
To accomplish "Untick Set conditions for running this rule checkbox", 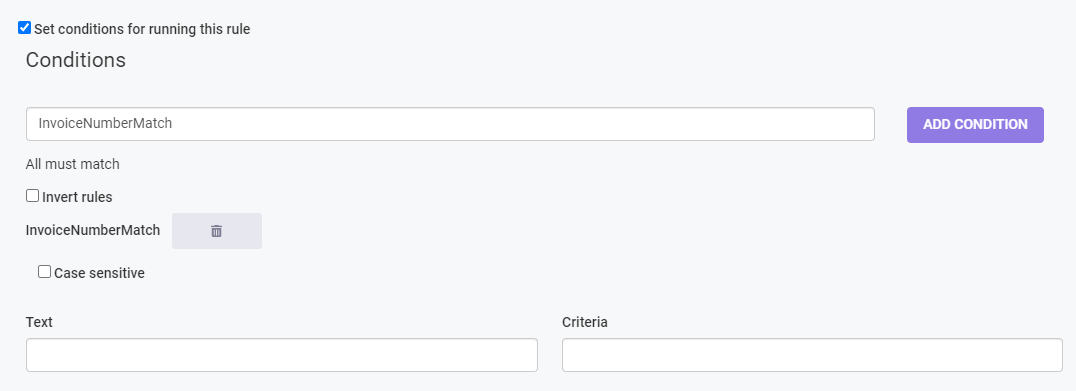I will point(25,28).
